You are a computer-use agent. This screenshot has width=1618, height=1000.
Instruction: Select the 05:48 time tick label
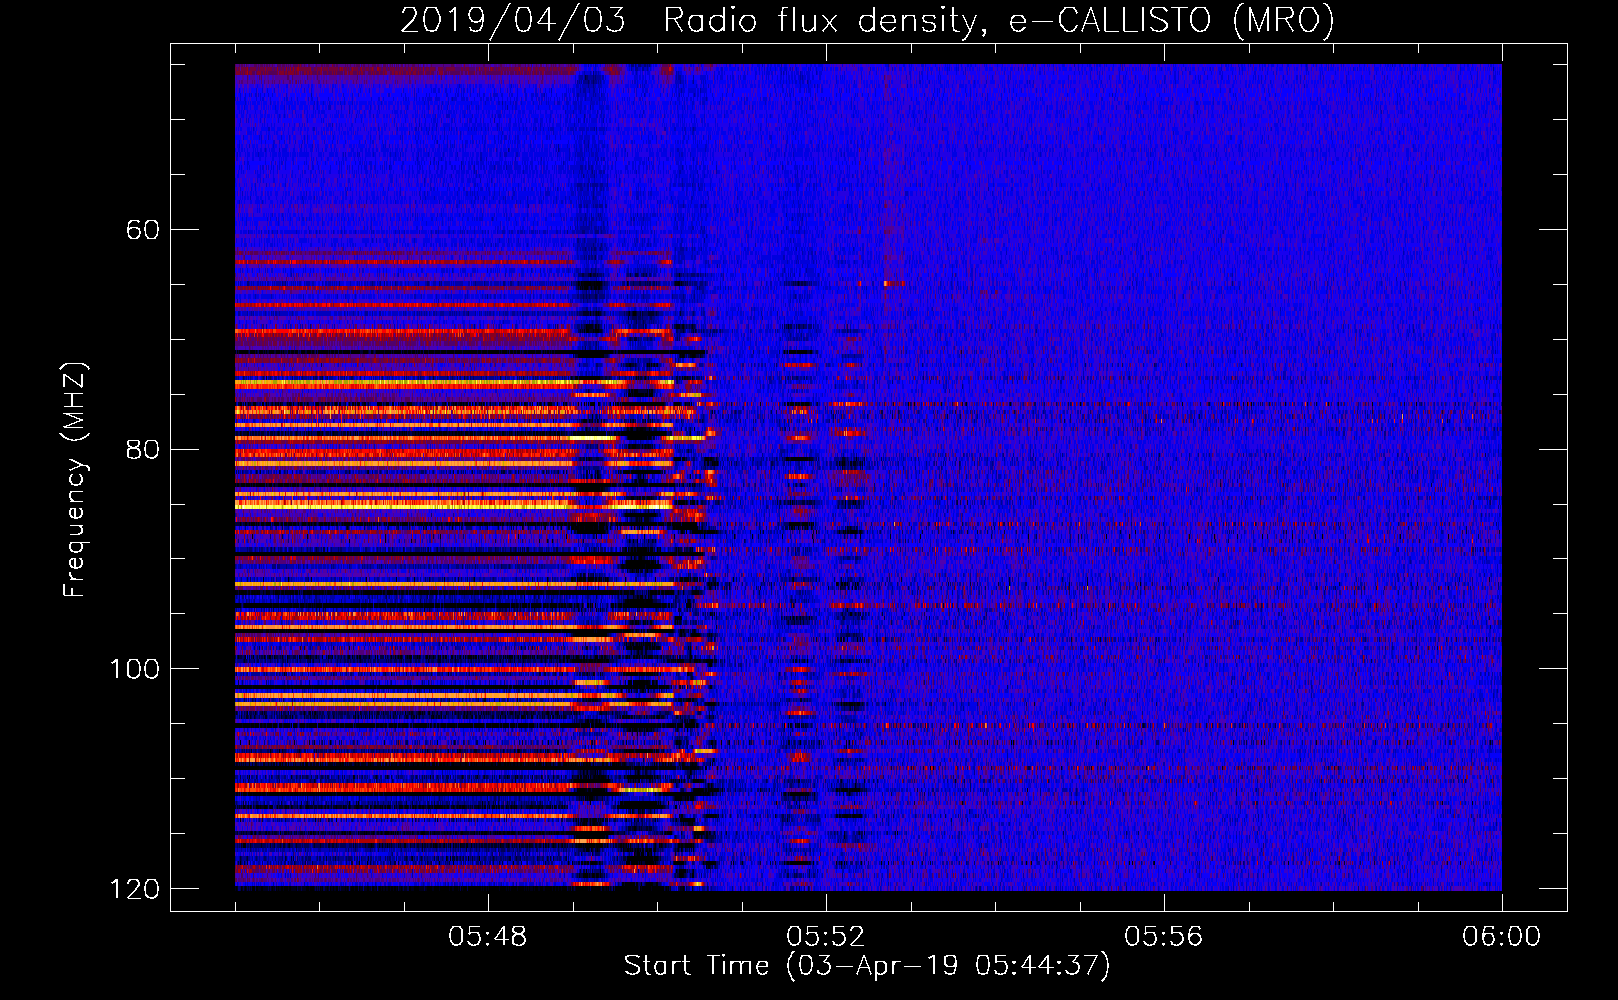point(488,937)
